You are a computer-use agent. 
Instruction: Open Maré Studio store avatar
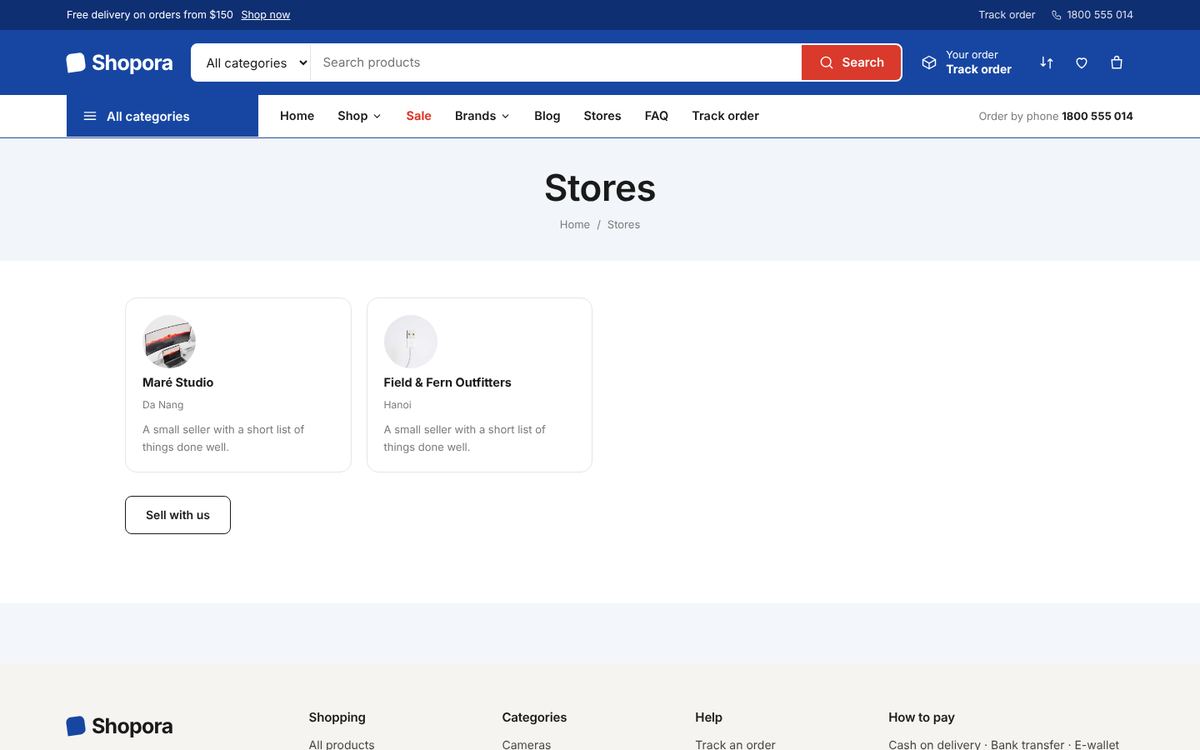169,342
